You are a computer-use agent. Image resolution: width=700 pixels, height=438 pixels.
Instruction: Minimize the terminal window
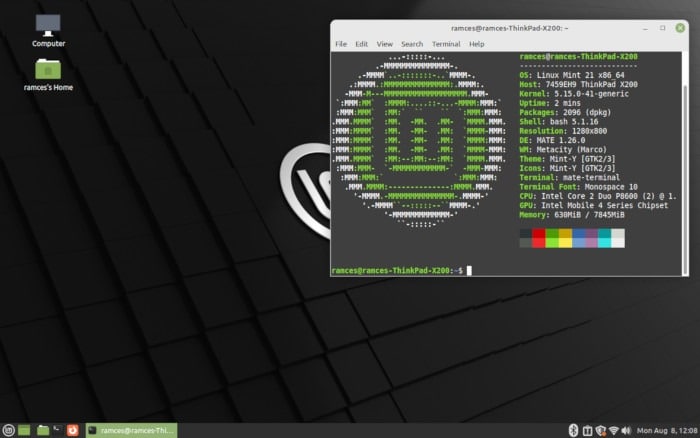pyautogui.click(x=645, y=28)
